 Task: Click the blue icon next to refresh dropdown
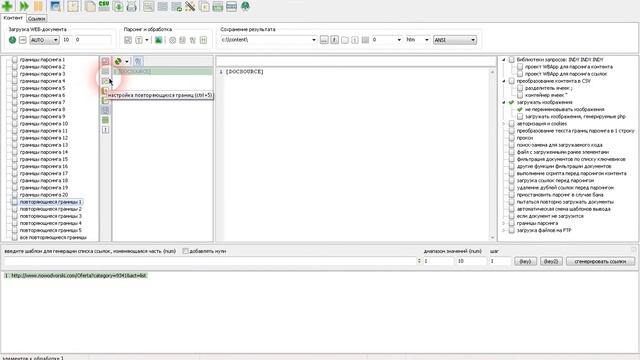pos(138,61)
